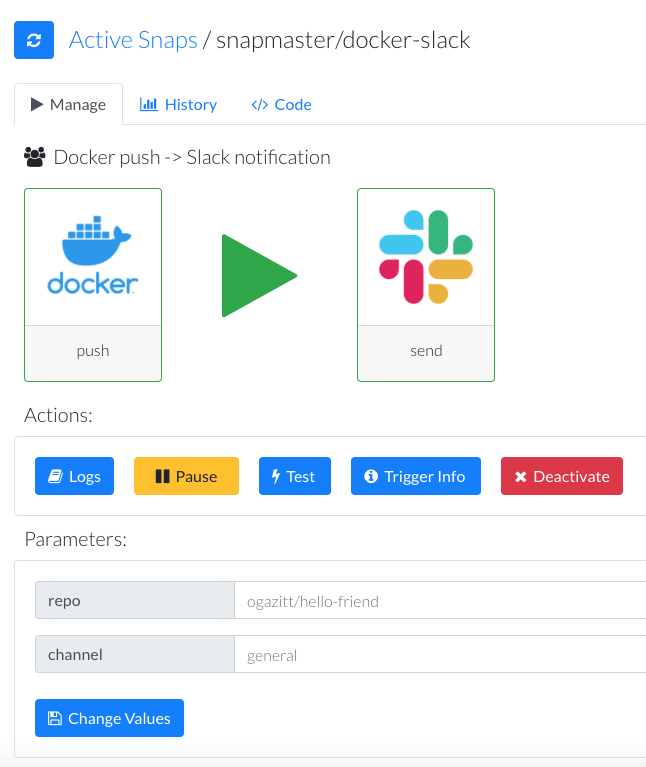
Task: Select the Manage tab
Action: point(68,104)
